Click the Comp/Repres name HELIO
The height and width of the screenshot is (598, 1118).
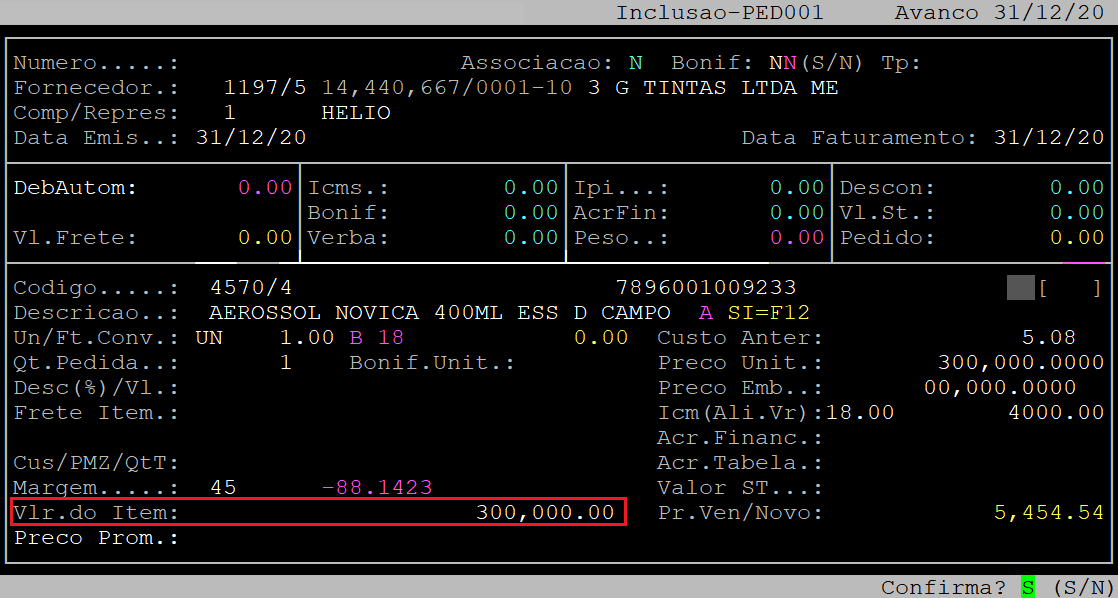pyautogui.click(x=356, y=113)
